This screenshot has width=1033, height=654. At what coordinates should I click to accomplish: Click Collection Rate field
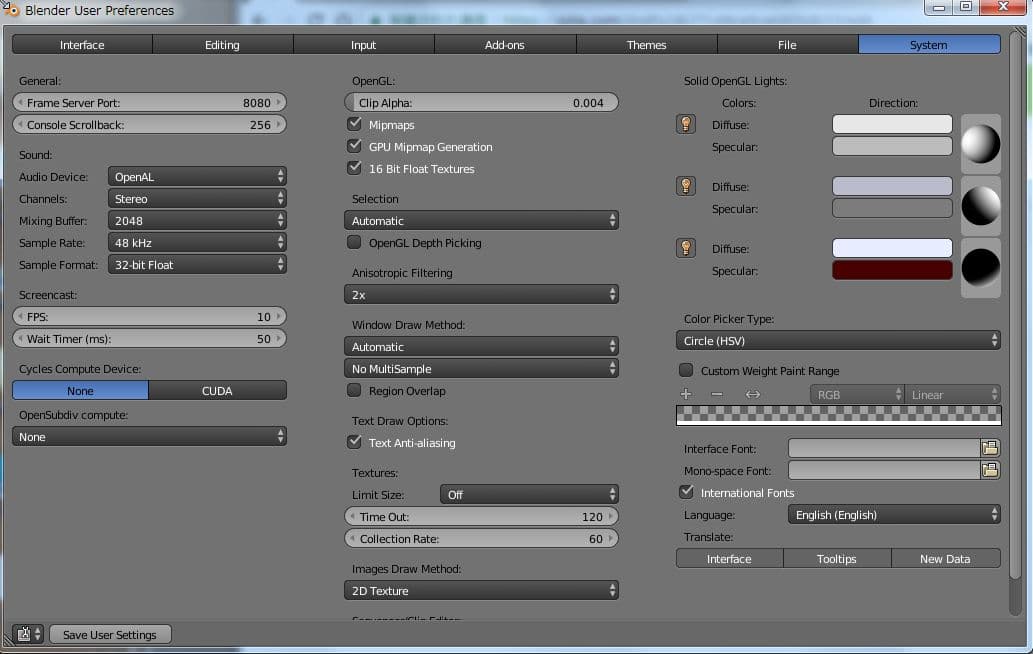(x=481, y=539)
